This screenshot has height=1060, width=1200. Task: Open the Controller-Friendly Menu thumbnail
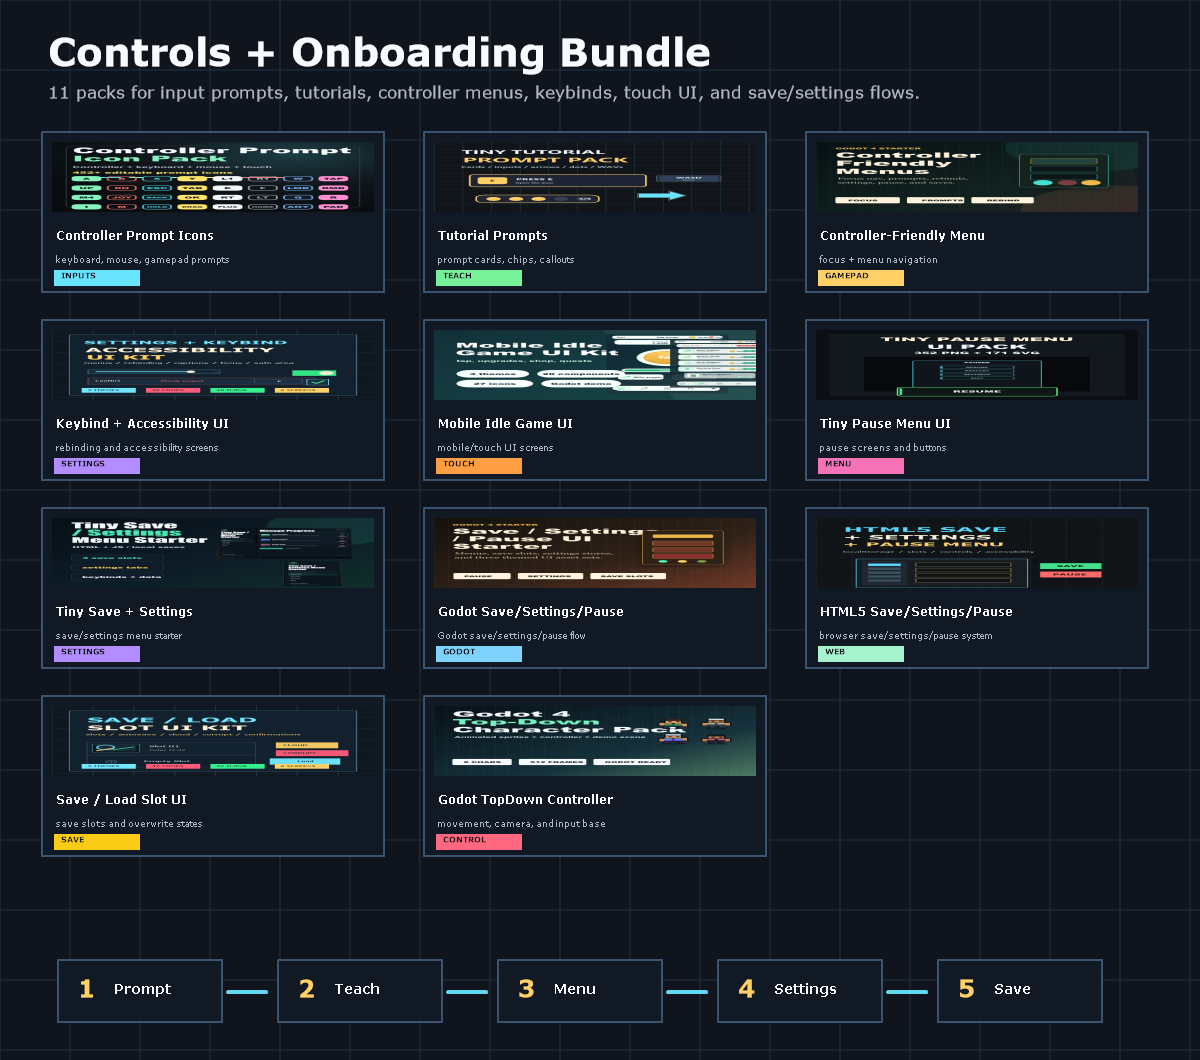coord(977,177)
